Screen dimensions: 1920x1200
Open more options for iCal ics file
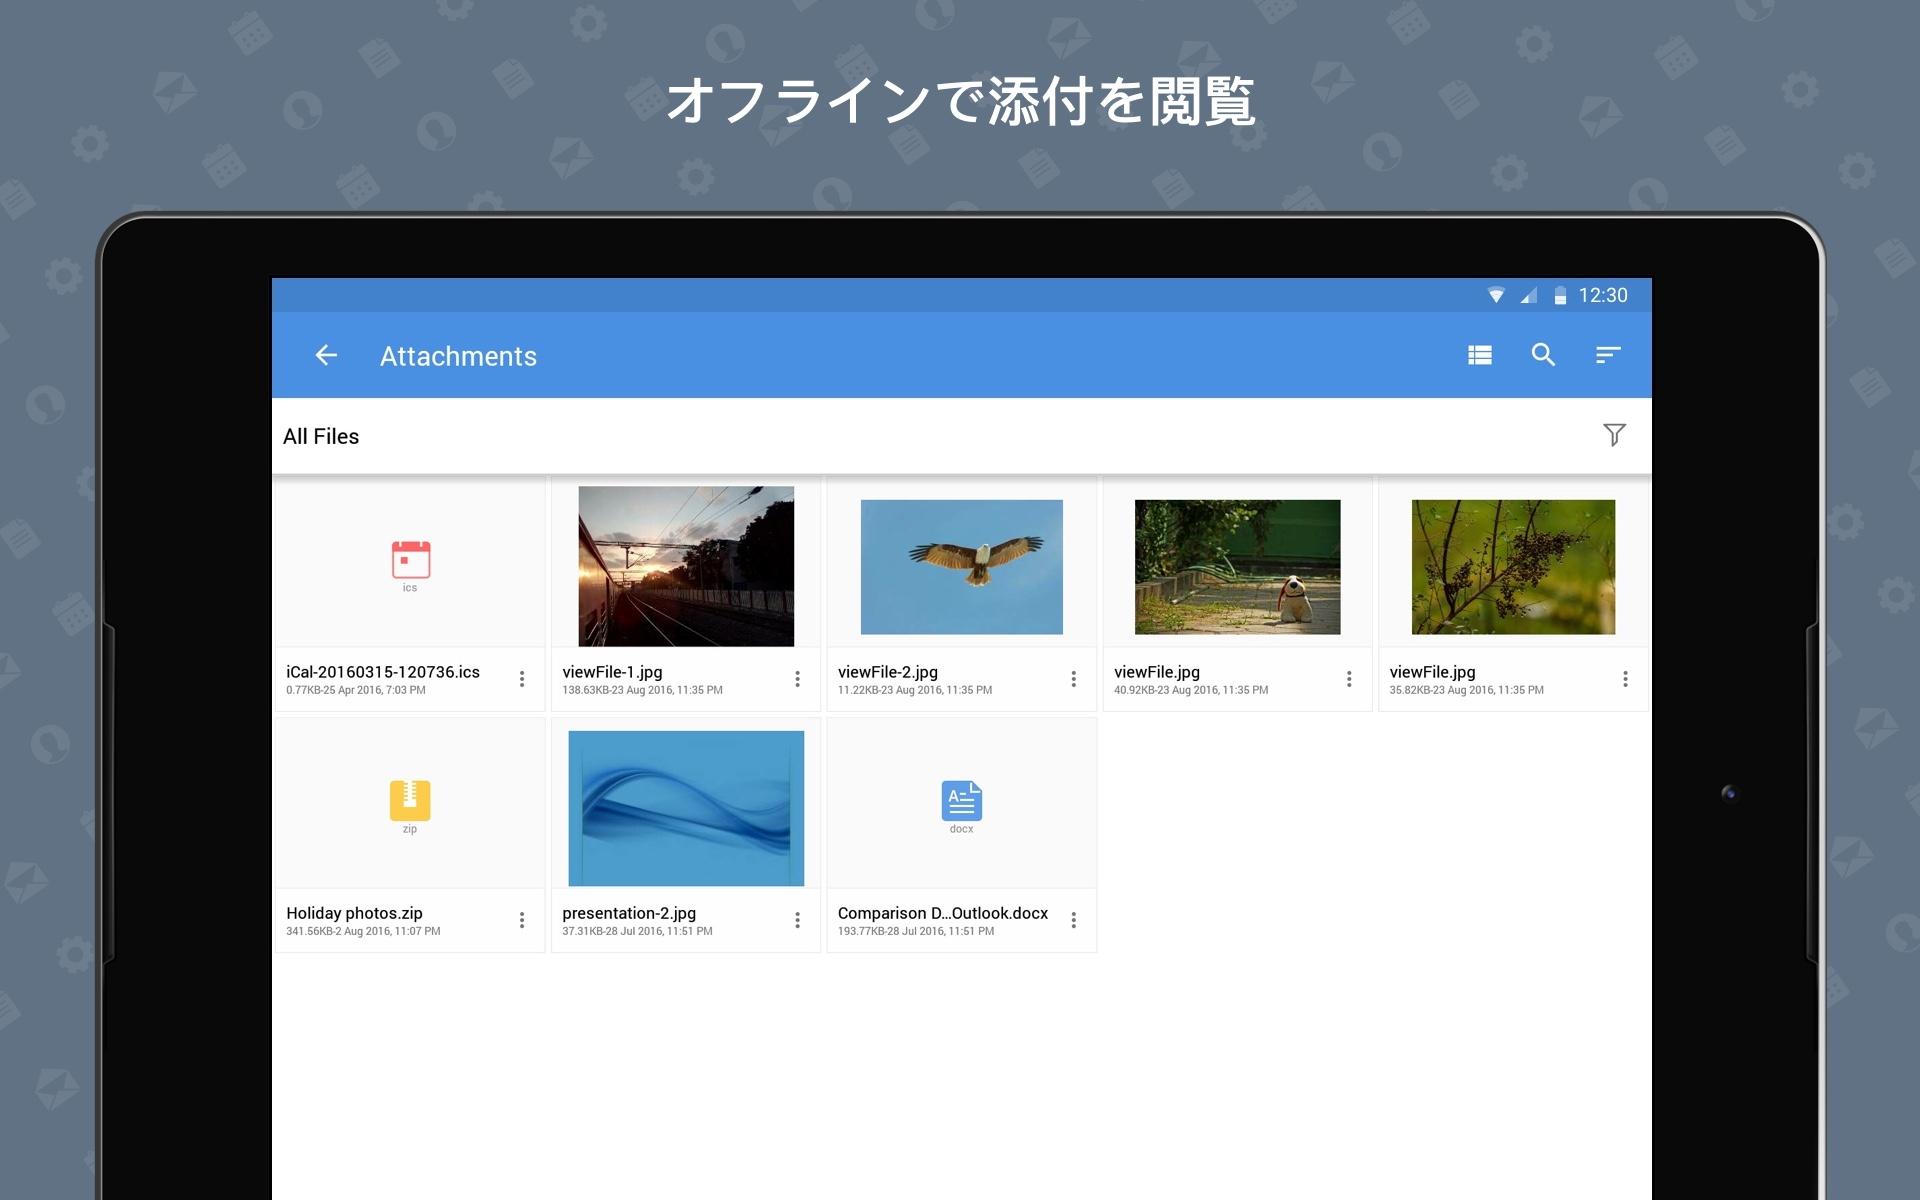521,679
